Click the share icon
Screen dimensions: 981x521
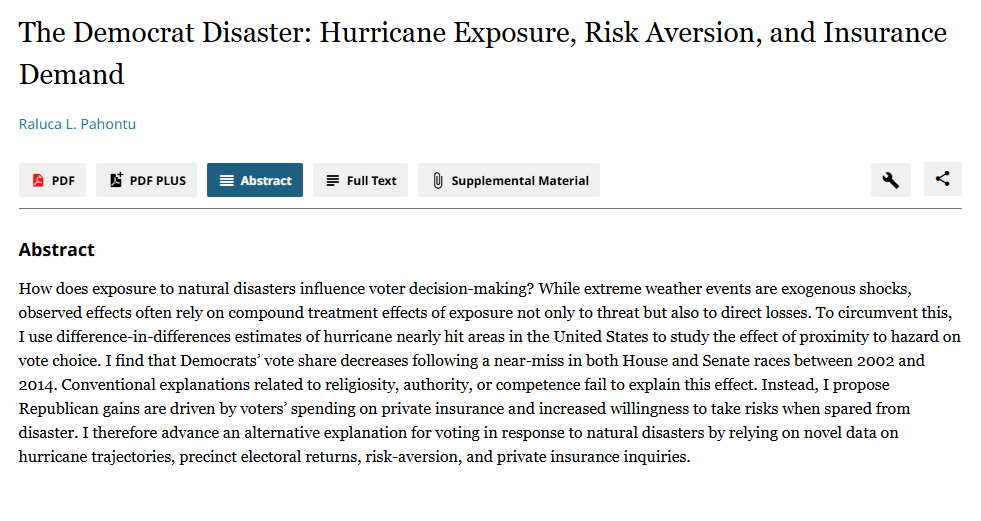tap(942, 180)
